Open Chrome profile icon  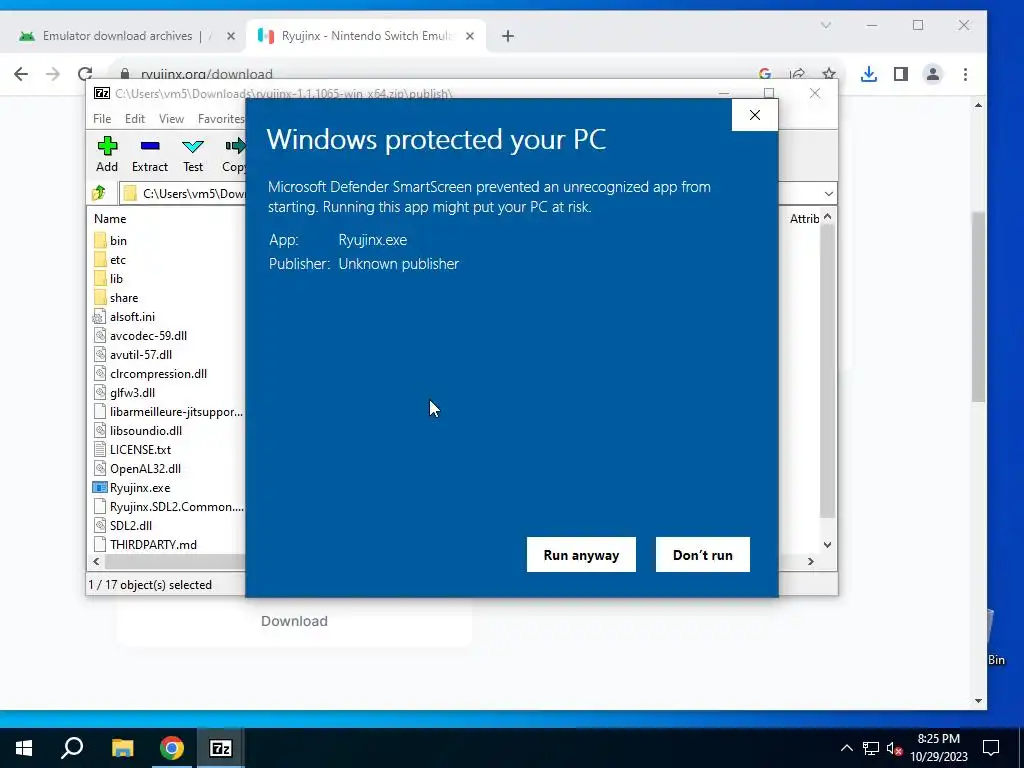(933, 74)
